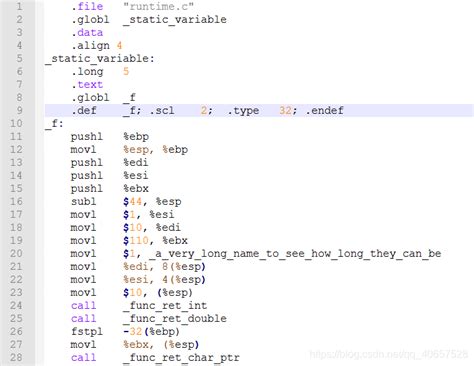Click the "runtime.c" string
Screen dimensions: 474x366
158,6
